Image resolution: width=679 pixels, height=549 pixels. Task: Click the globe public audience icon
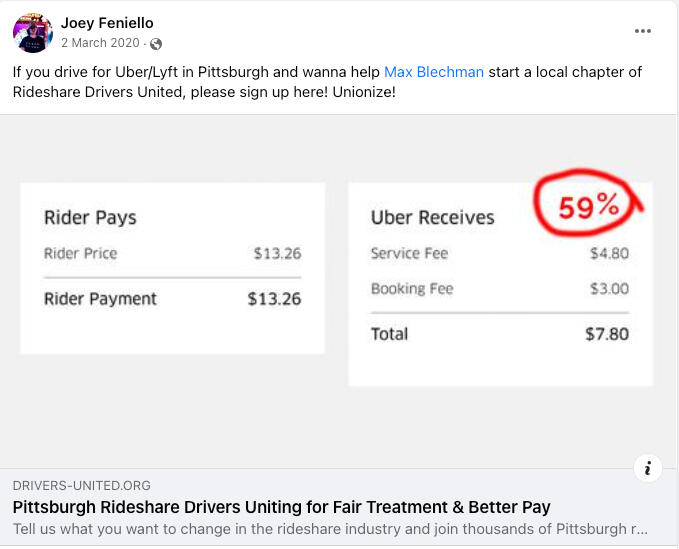tap(156, 44)
